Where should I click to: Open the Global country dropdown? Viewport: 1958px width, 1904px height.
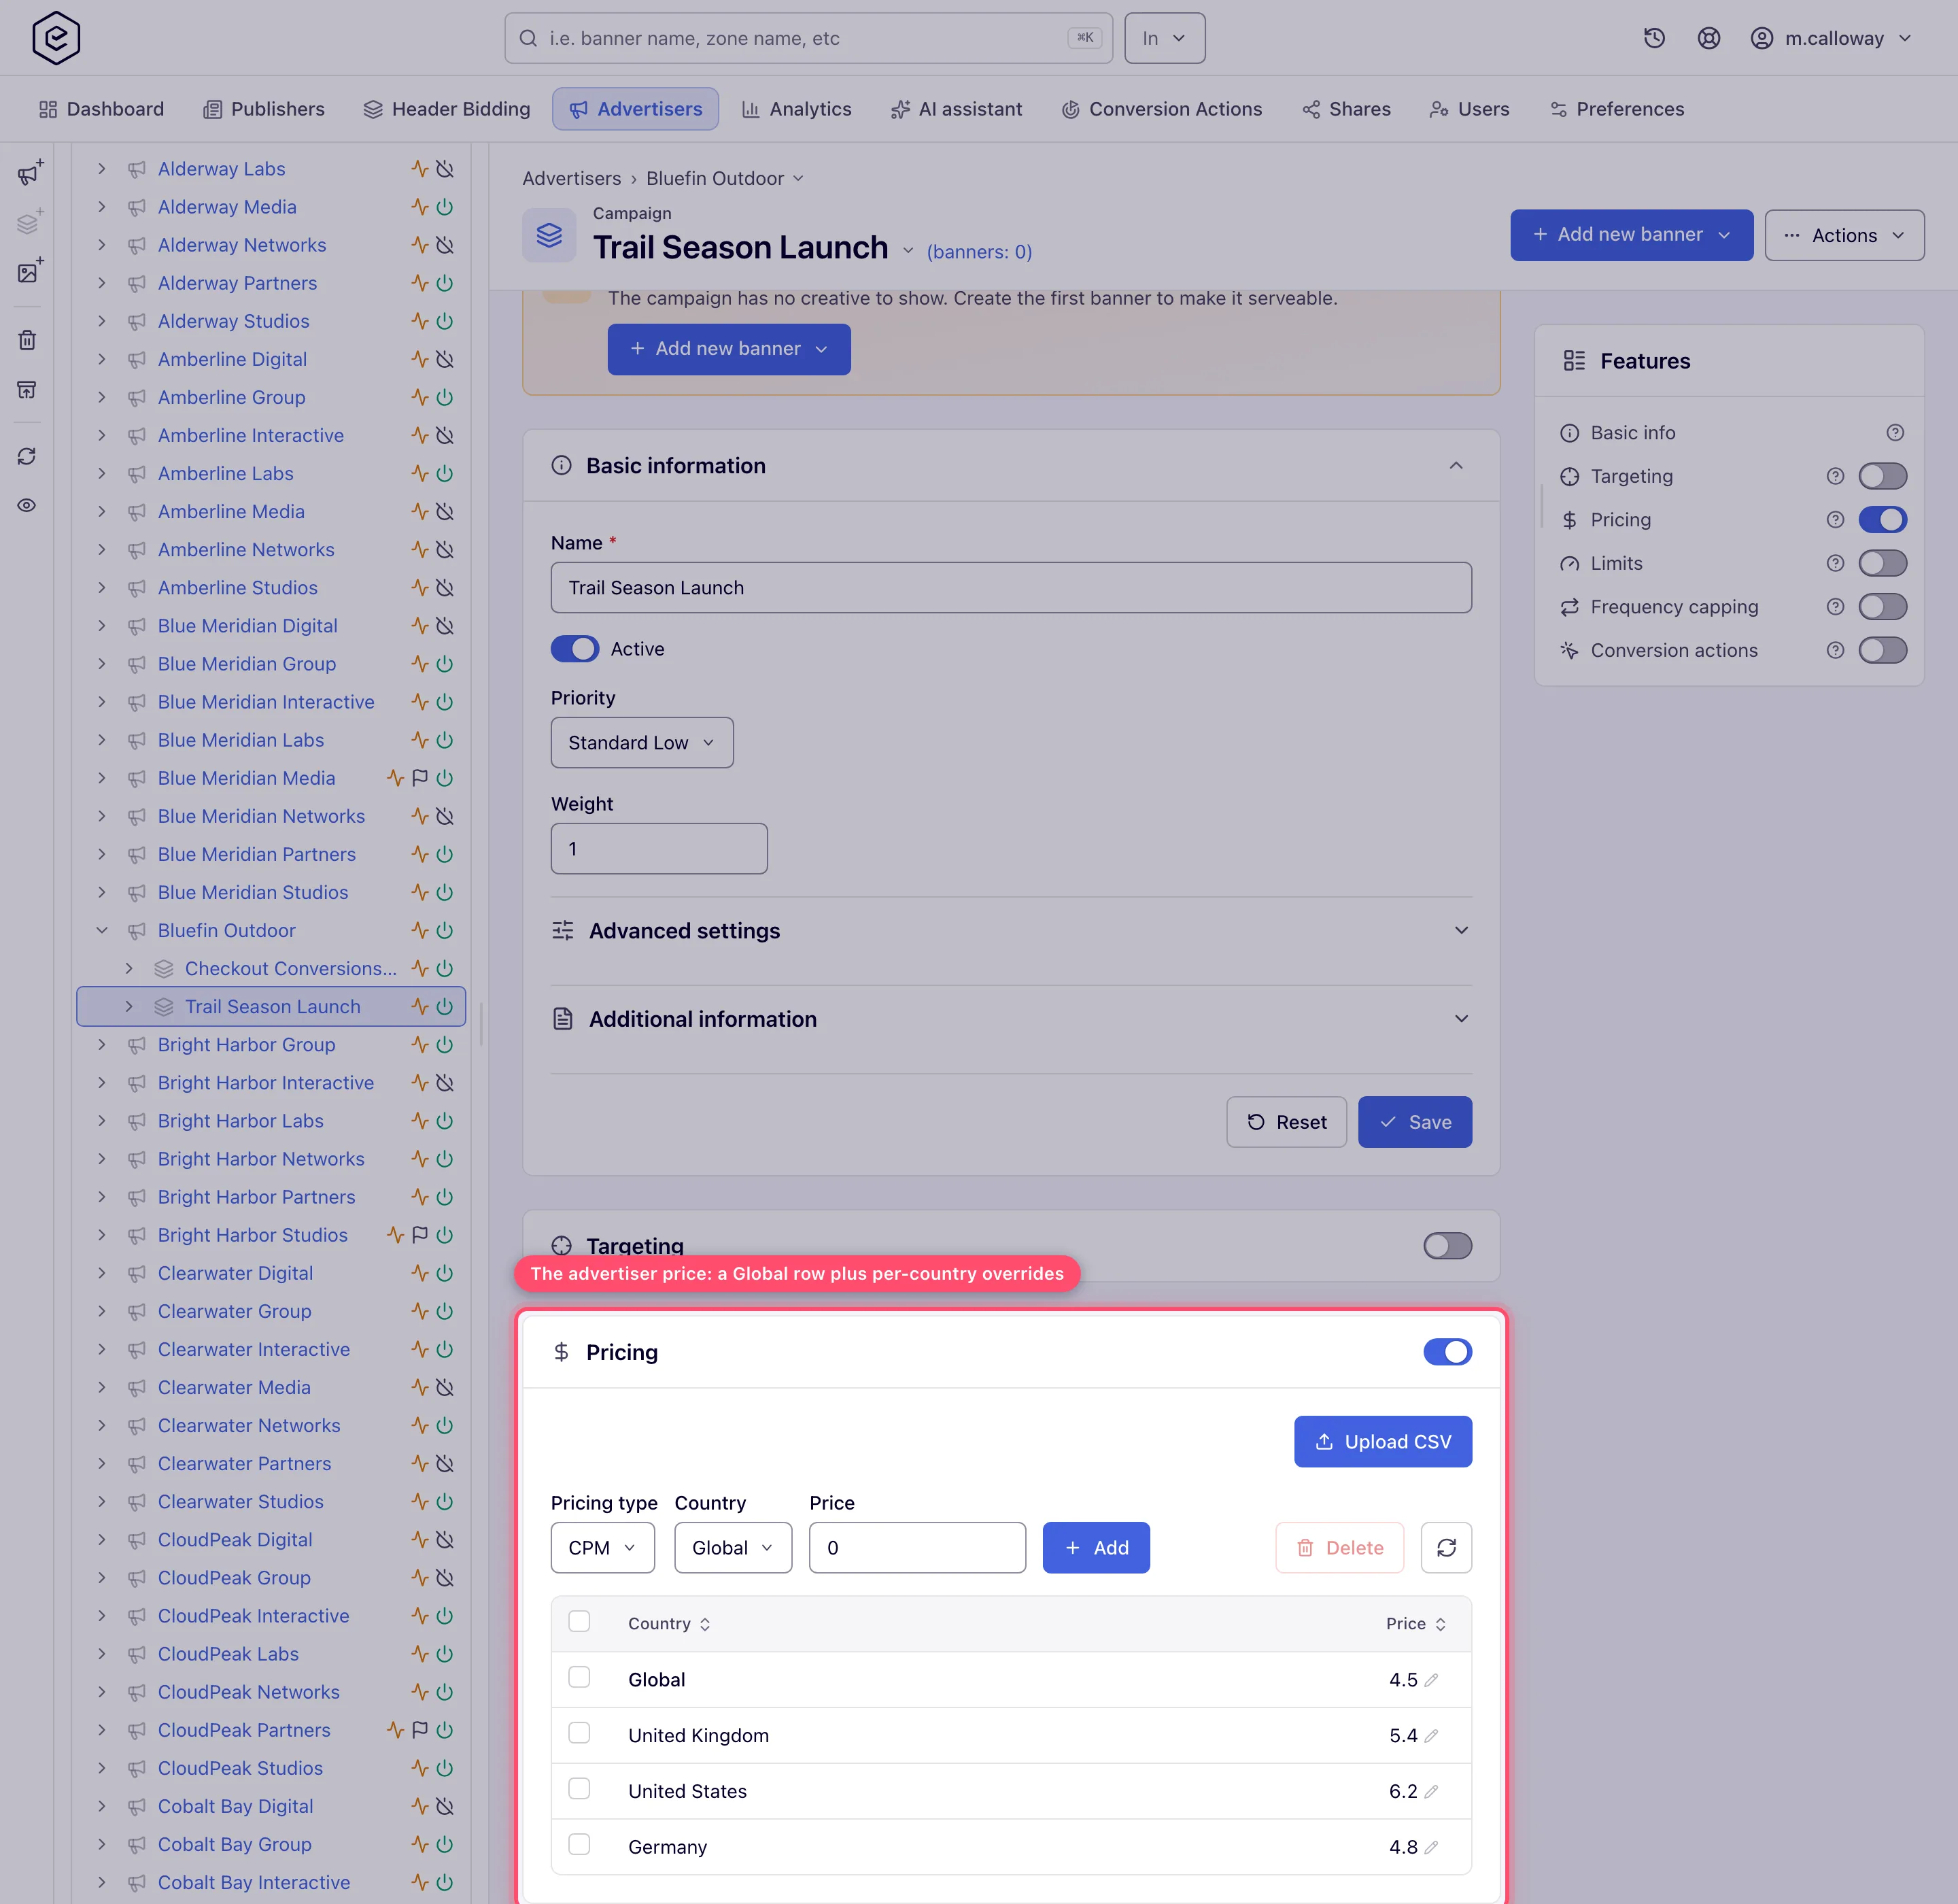[733, 1548]
